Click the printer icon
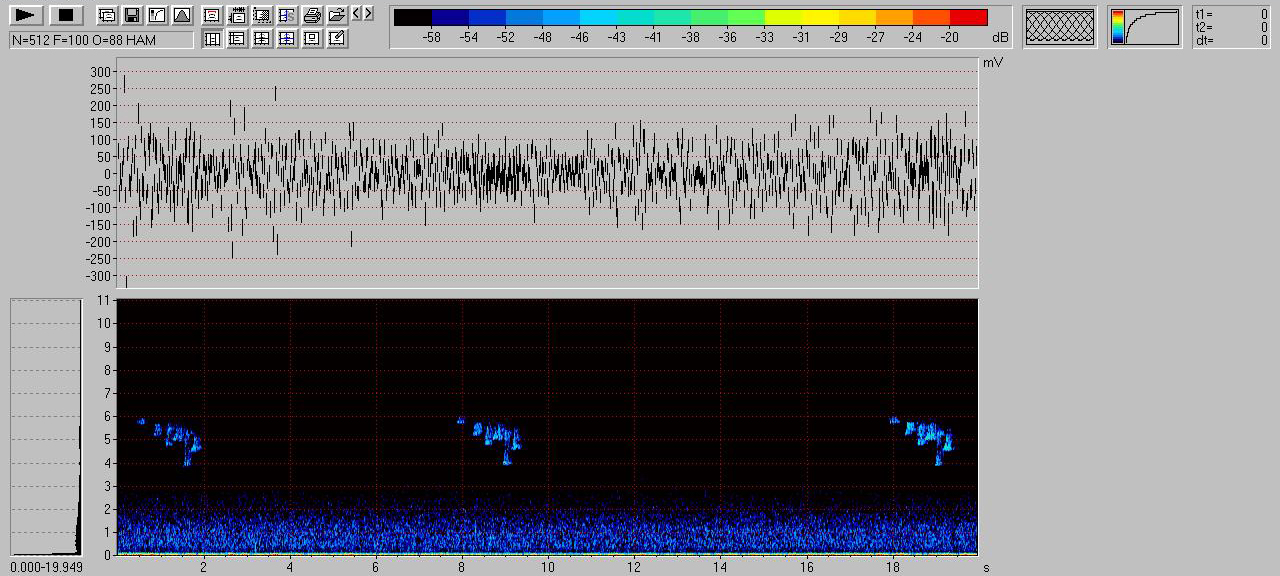1280x576 pixels. [312, 15]
